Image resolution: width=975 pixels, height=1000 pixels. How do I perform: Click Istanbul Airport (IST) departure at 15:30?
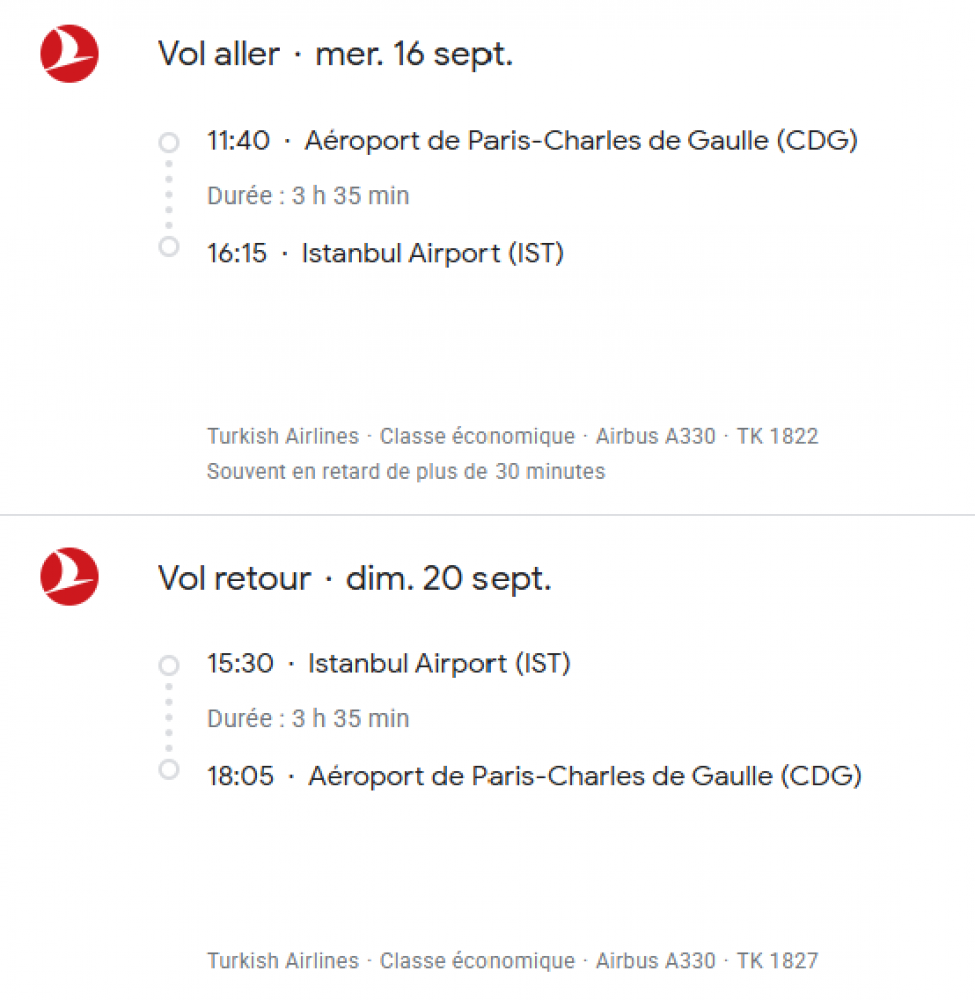(439, 663)
